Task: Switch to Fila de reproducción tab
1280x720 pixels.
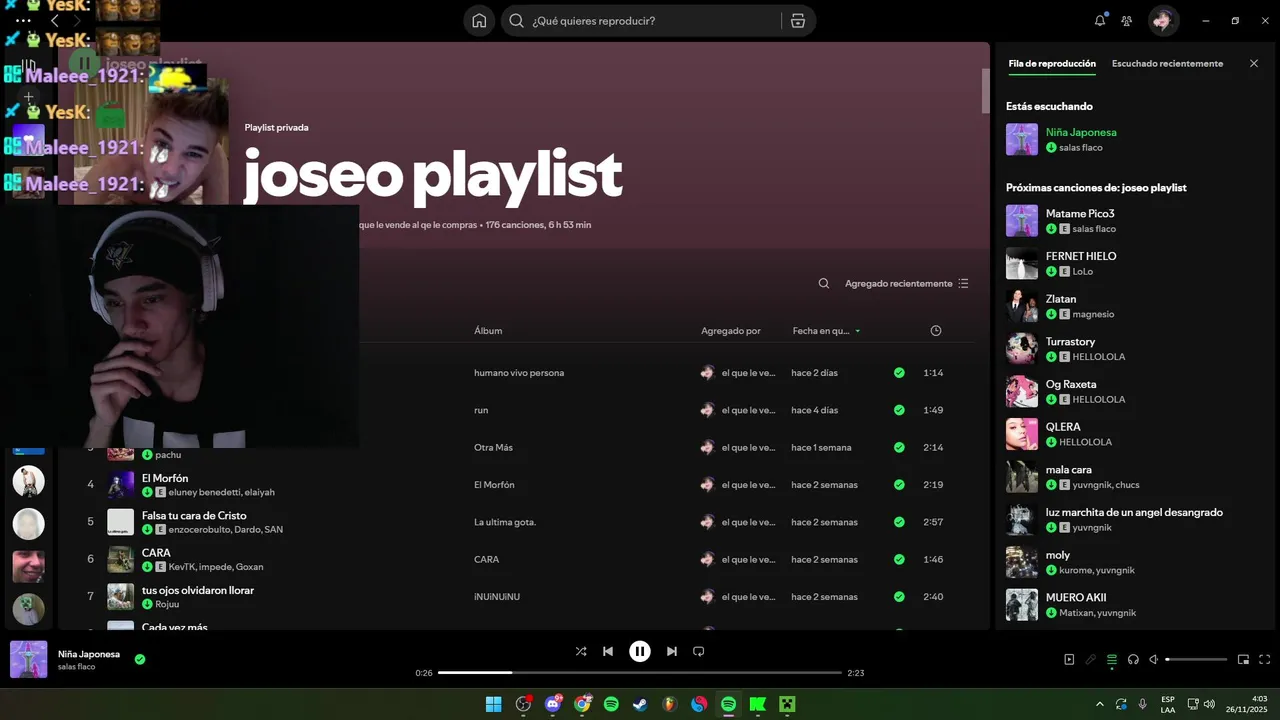Action: pos(1052,63)
